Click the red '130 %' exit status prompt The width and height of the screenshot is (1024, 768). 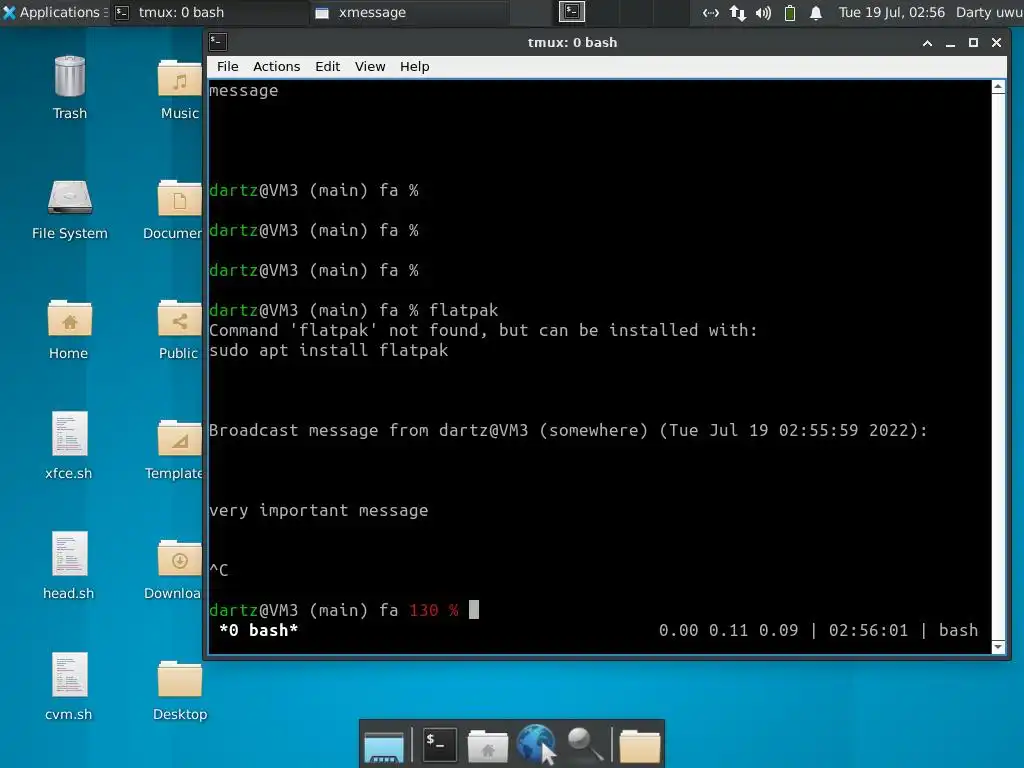[434, 611]
